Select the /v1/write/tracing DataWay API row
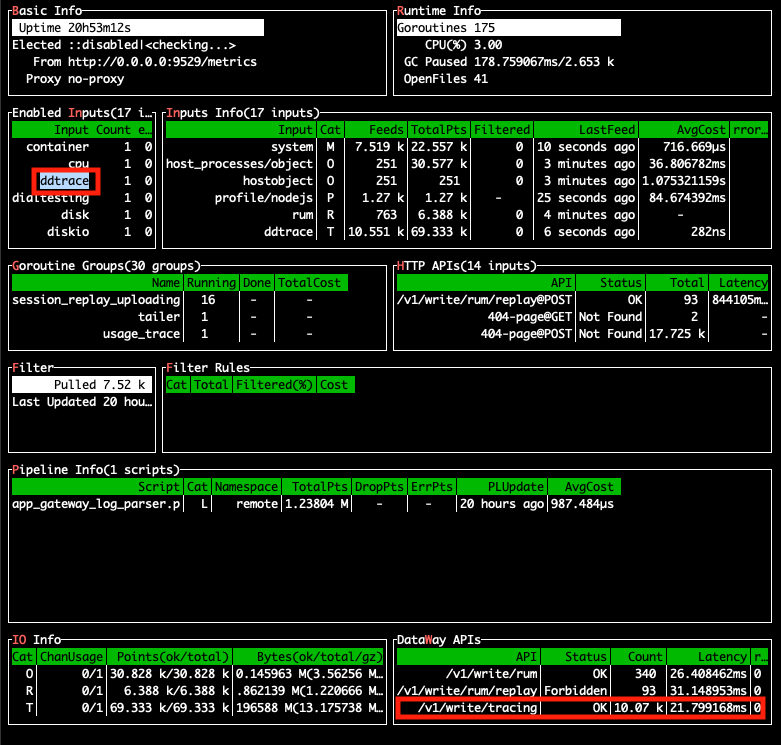 click(x=580, y=708)
